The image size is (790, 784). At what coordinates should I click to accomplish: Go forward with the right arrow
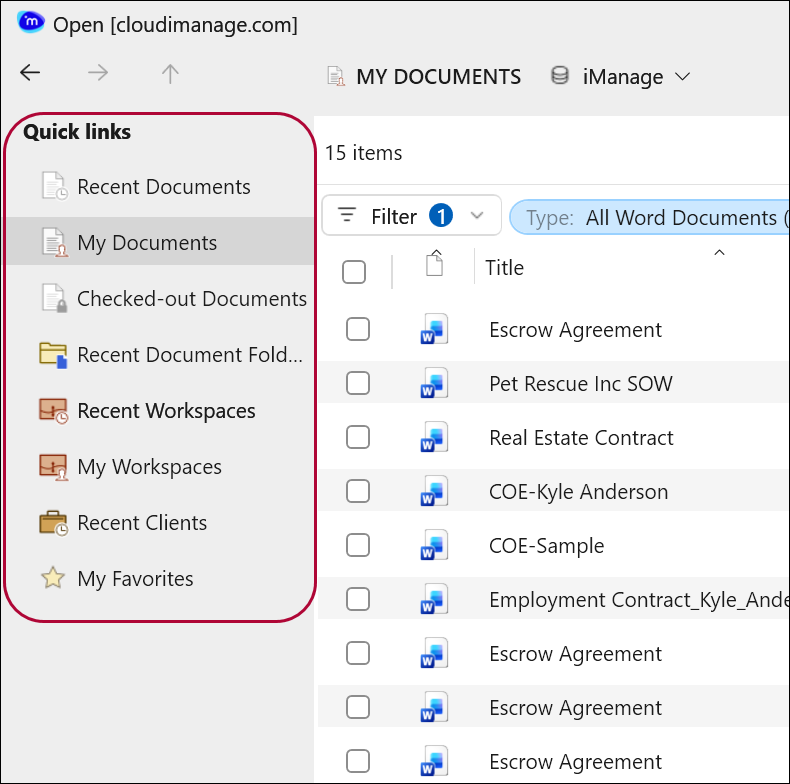(98, 73)
